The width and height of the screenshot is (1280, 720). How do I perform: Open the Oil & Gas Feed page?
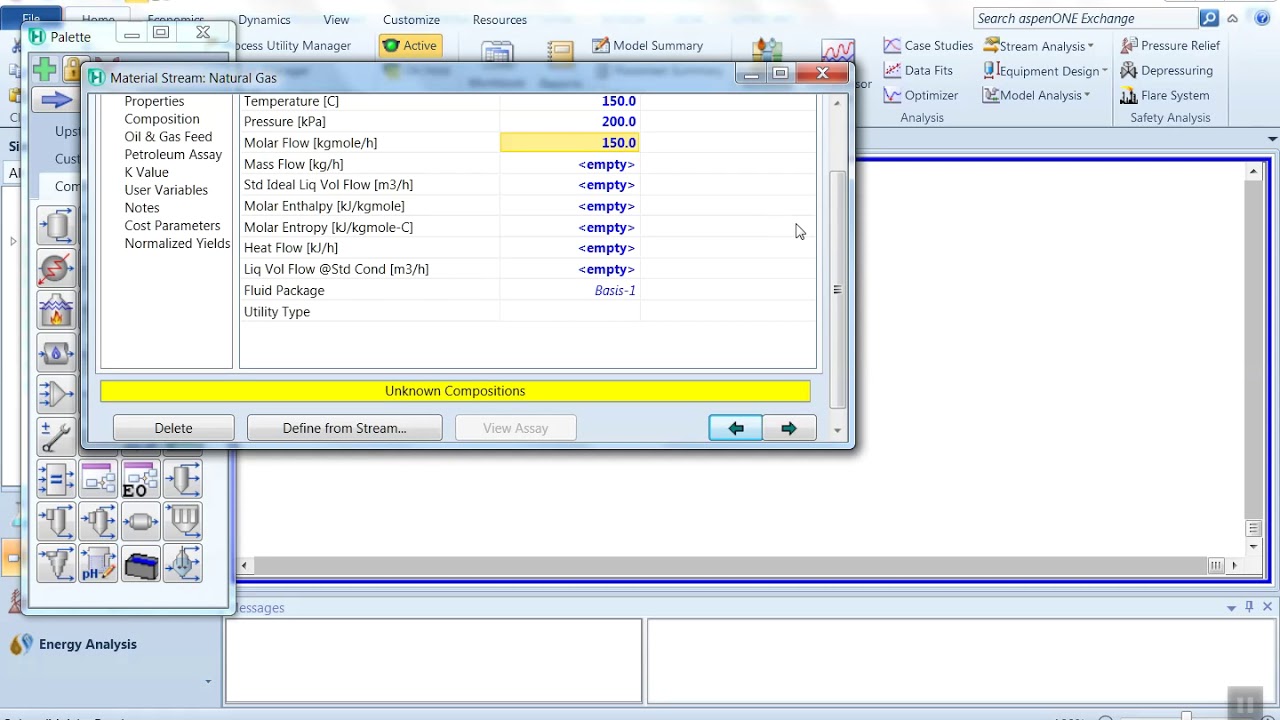(168, 136)
